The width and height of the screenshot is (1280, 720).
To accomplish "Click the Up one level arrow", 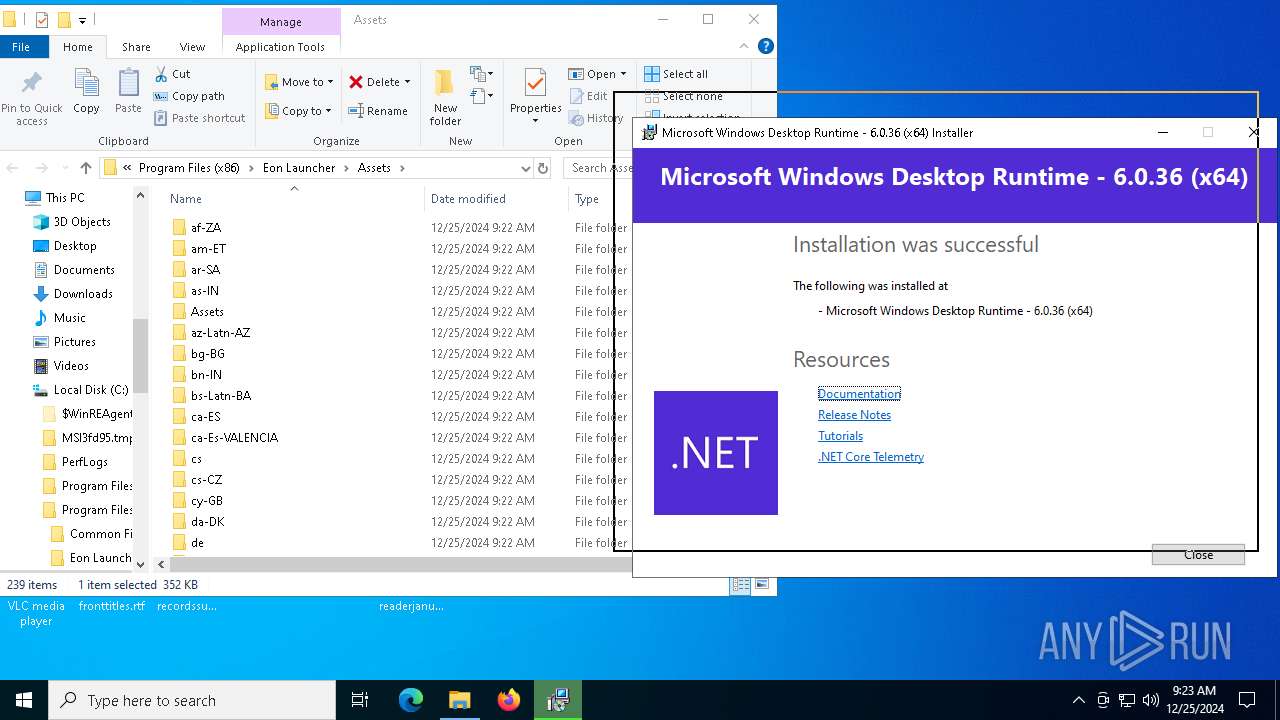I will (x=86, y=168).
